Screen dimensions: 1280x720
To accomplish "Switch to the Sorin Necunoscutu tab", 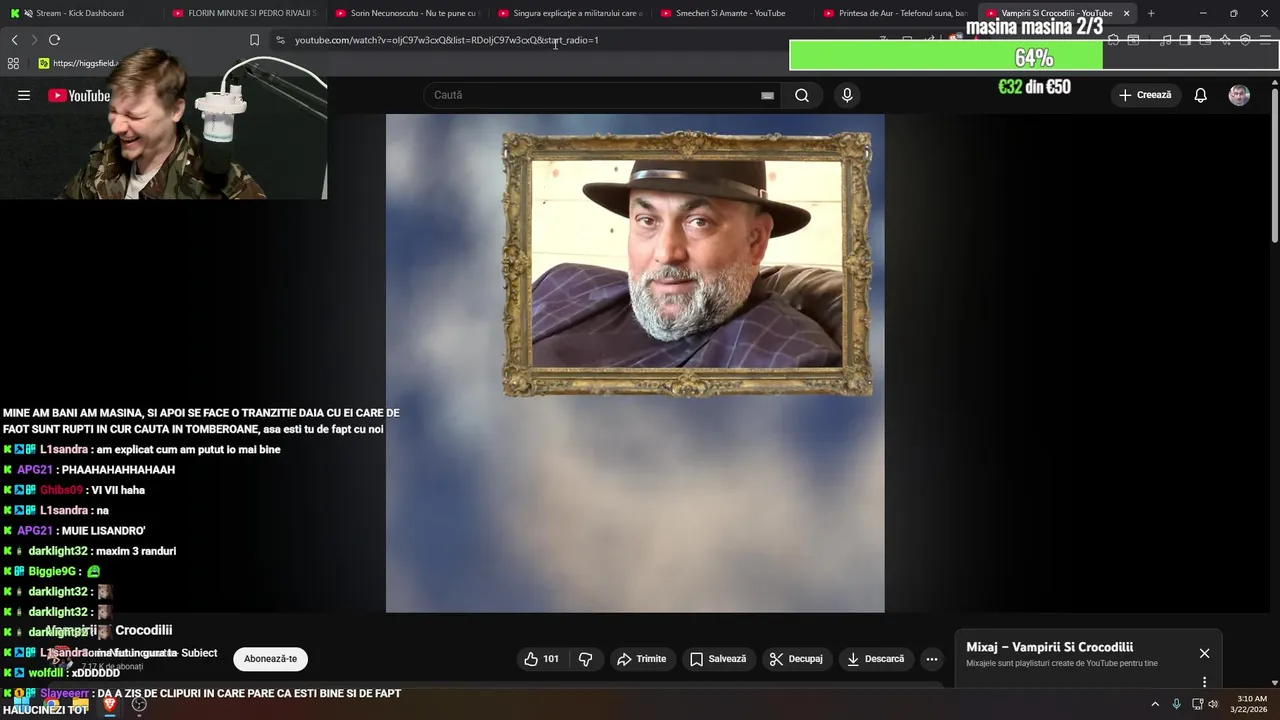I will coord(406,13).
